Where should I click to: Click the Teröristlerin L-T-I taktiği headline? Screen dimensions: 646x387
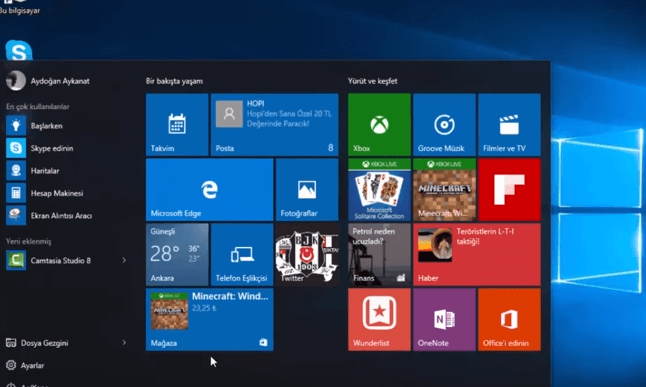[x=485, y=236]
